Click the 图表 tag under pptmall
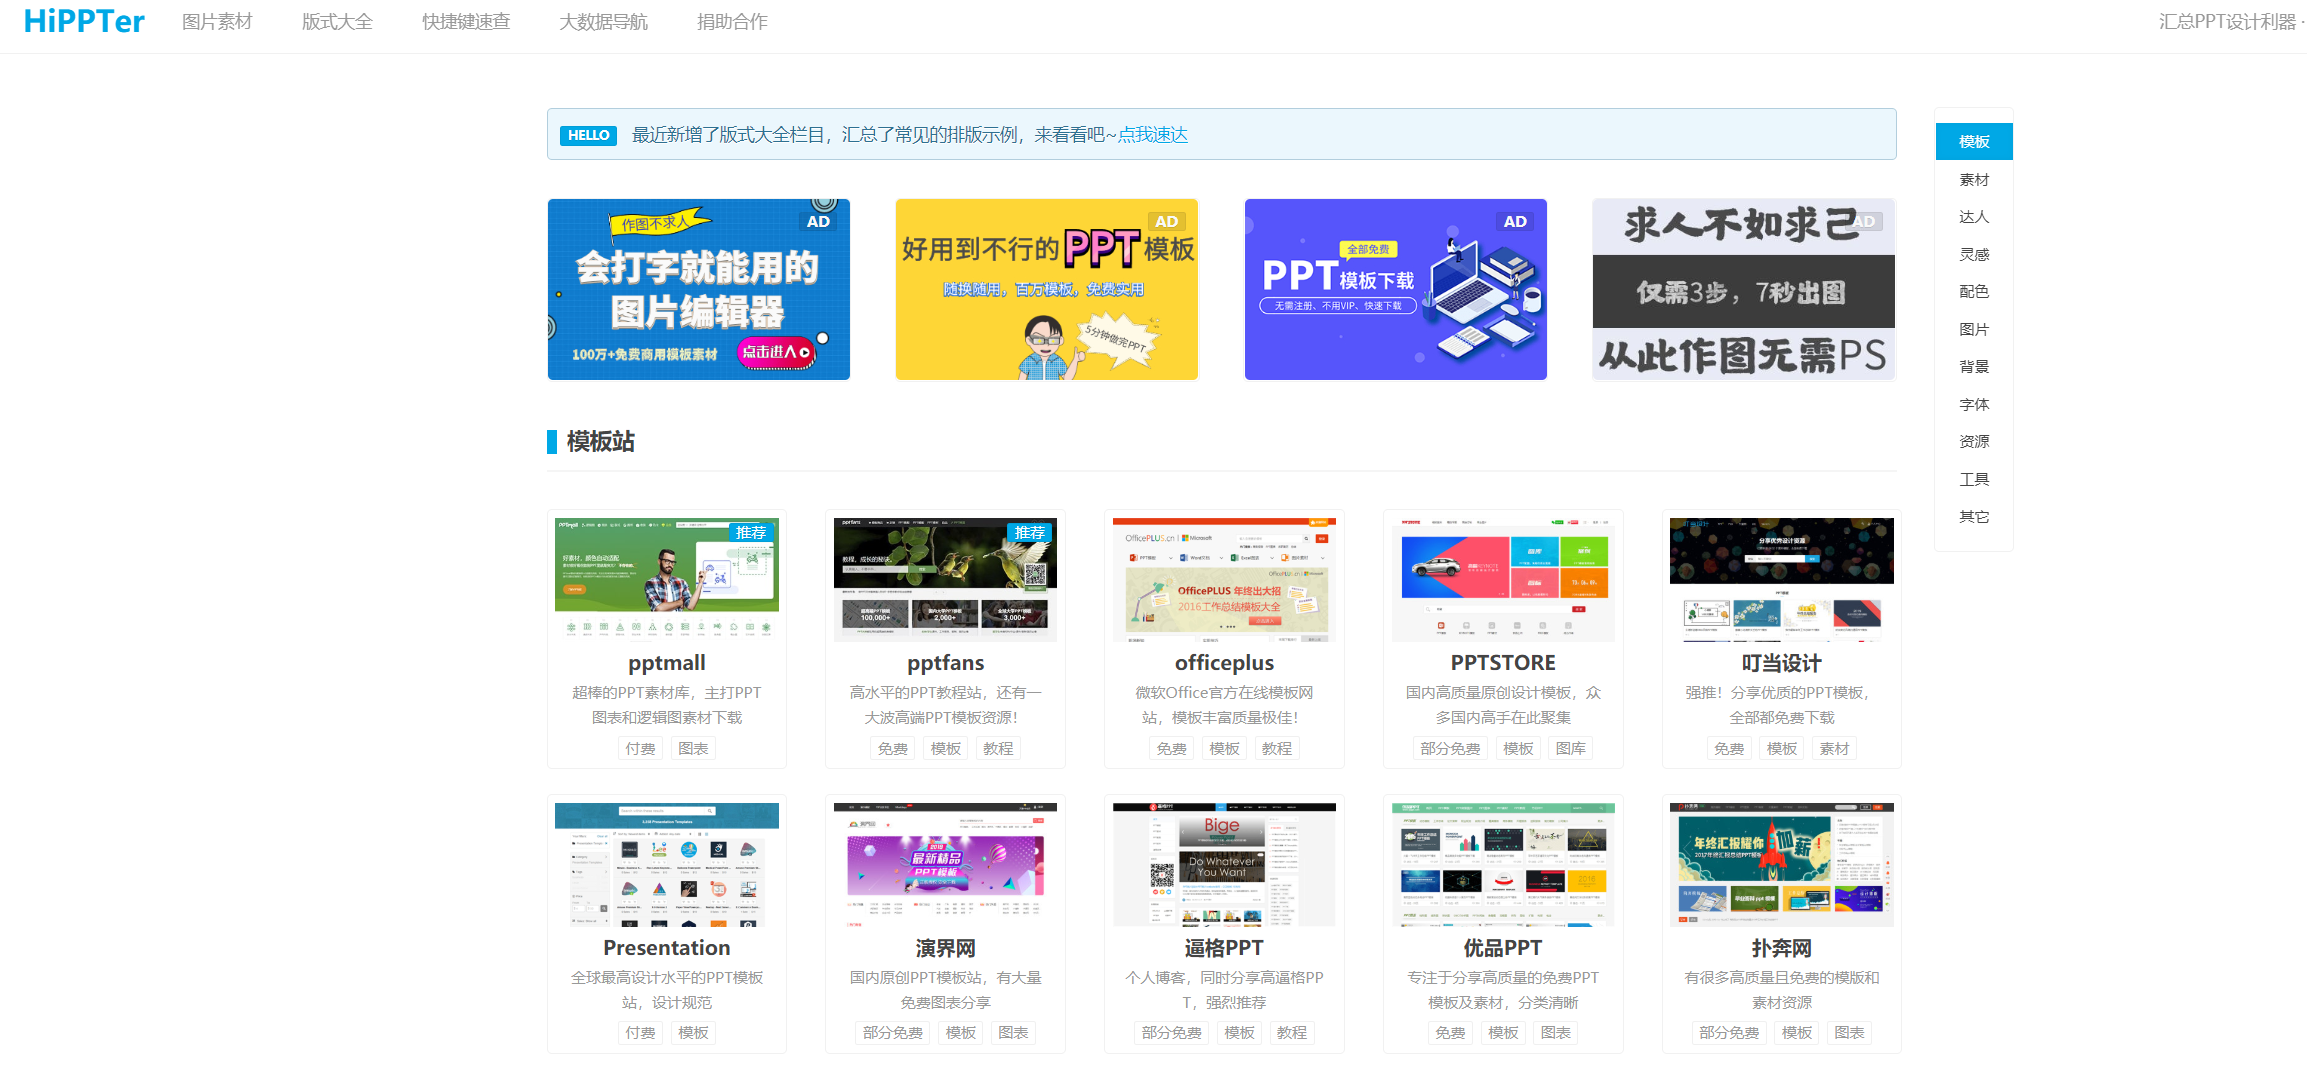 click(693, 749)
